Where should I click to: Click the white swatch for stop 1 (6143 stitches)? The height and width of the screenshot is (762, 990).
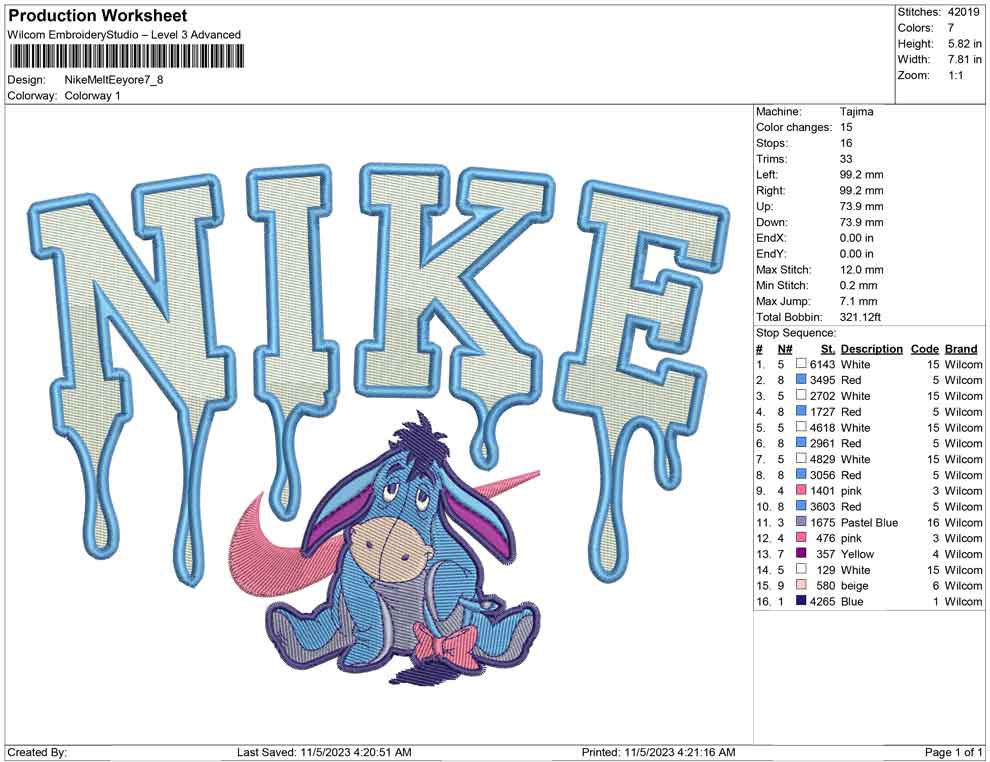[801, 364]
